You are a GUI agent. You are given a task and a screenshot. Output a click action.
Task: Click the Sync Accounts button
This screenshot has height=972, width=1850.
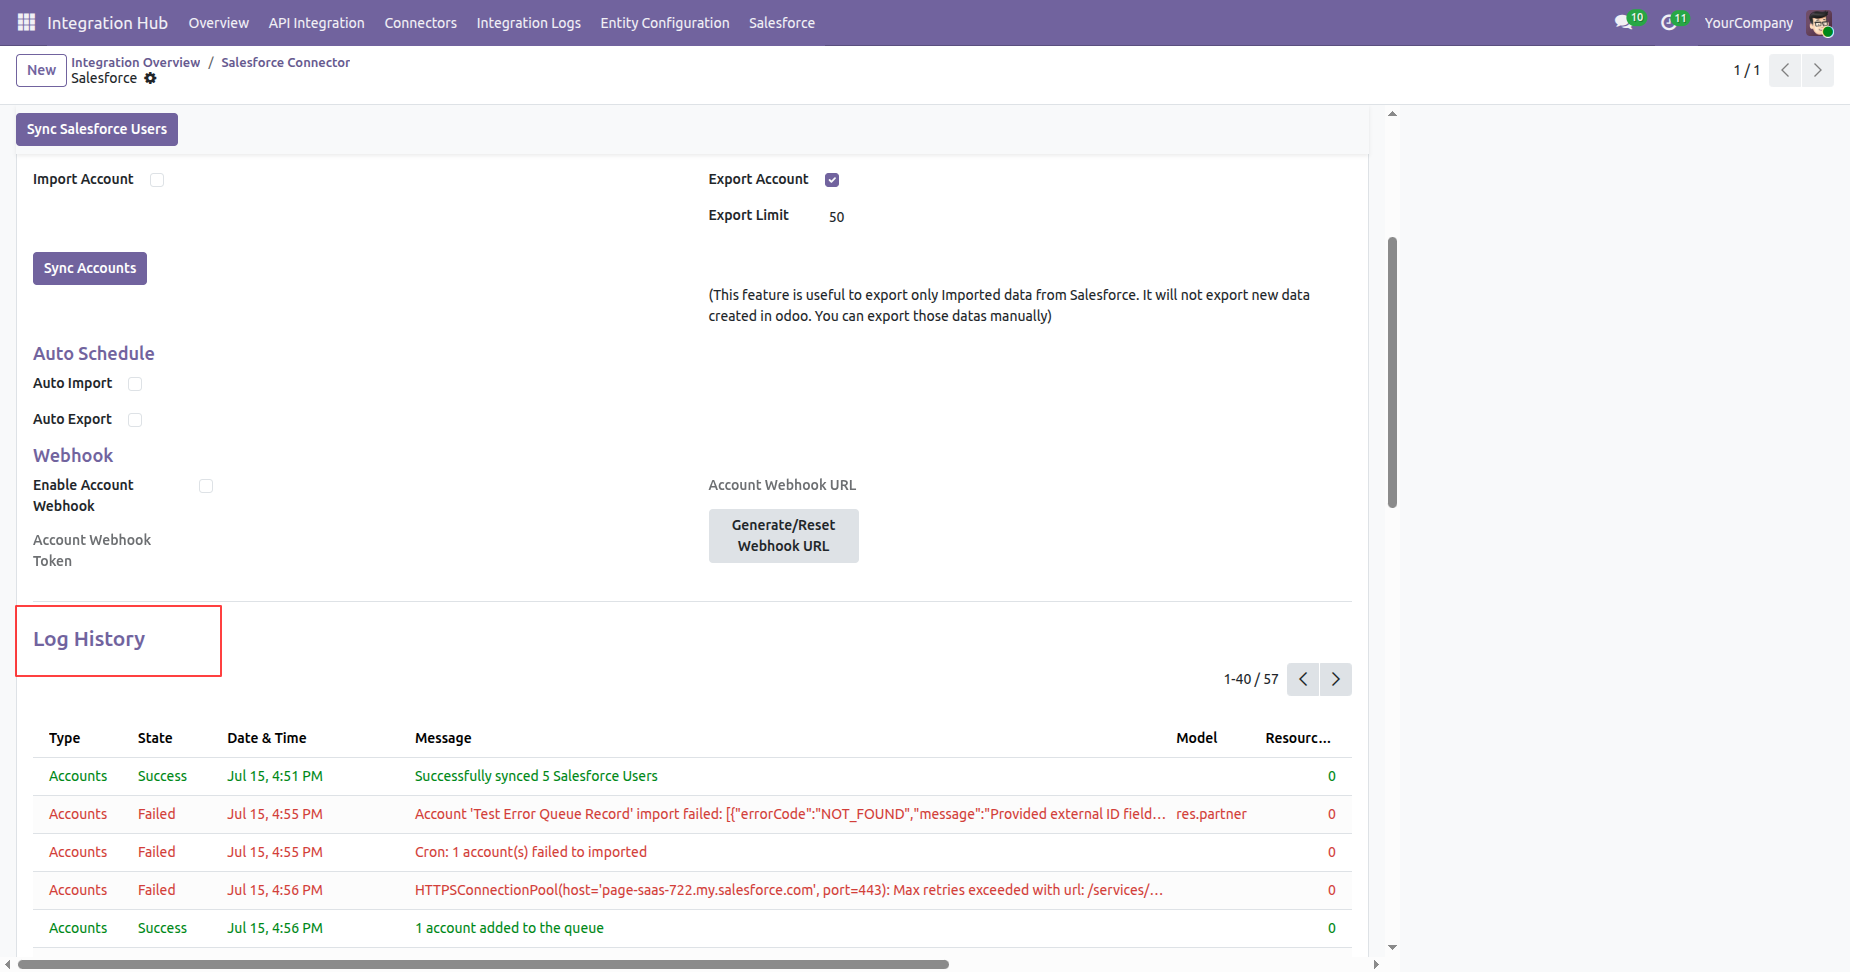90,268
